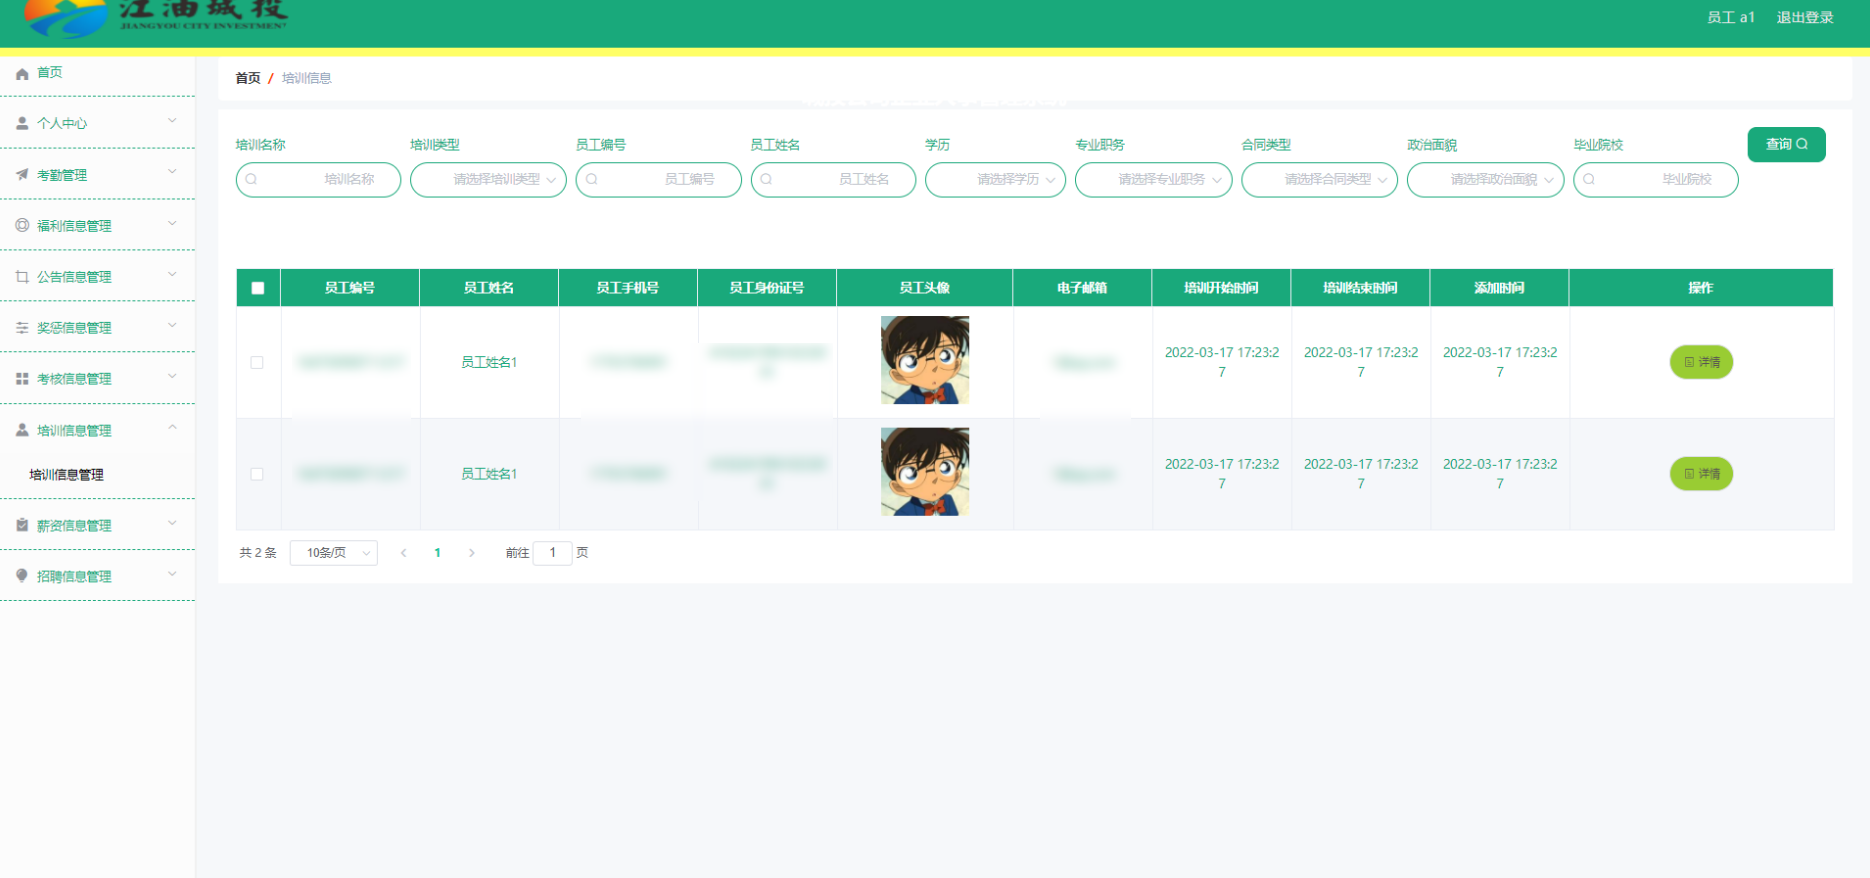Click the 查询 search button
Screen dimensions: 1870x878
1786,145
